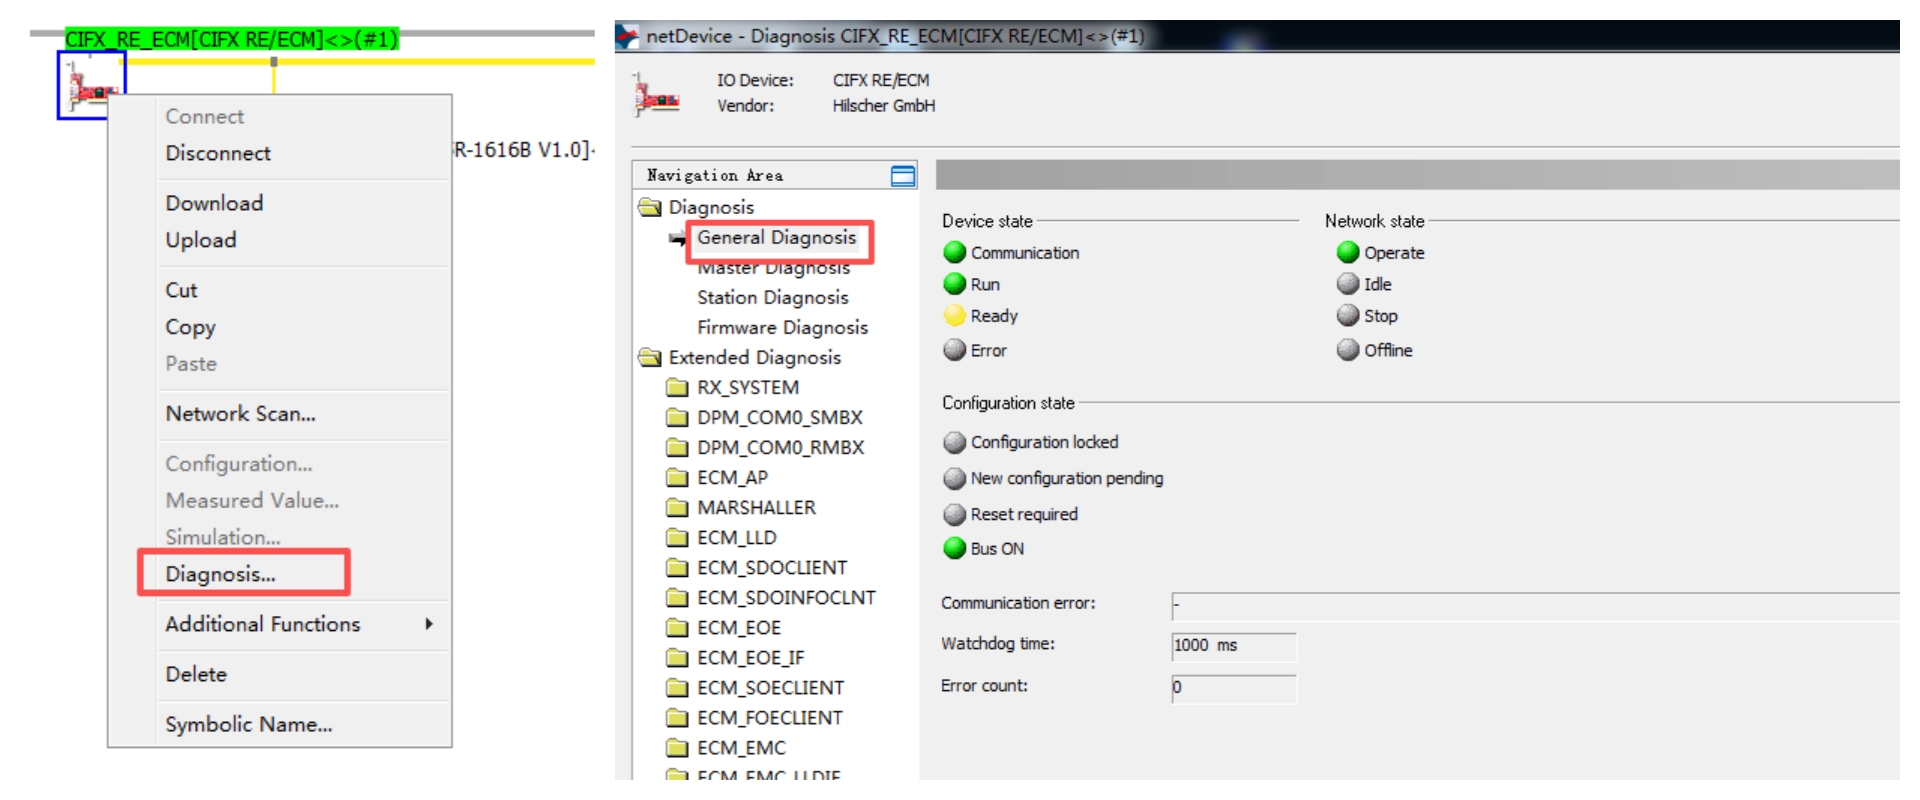Click the CIFX card device icon in network view
The image size is (1920, 800).
click(90, 84)
